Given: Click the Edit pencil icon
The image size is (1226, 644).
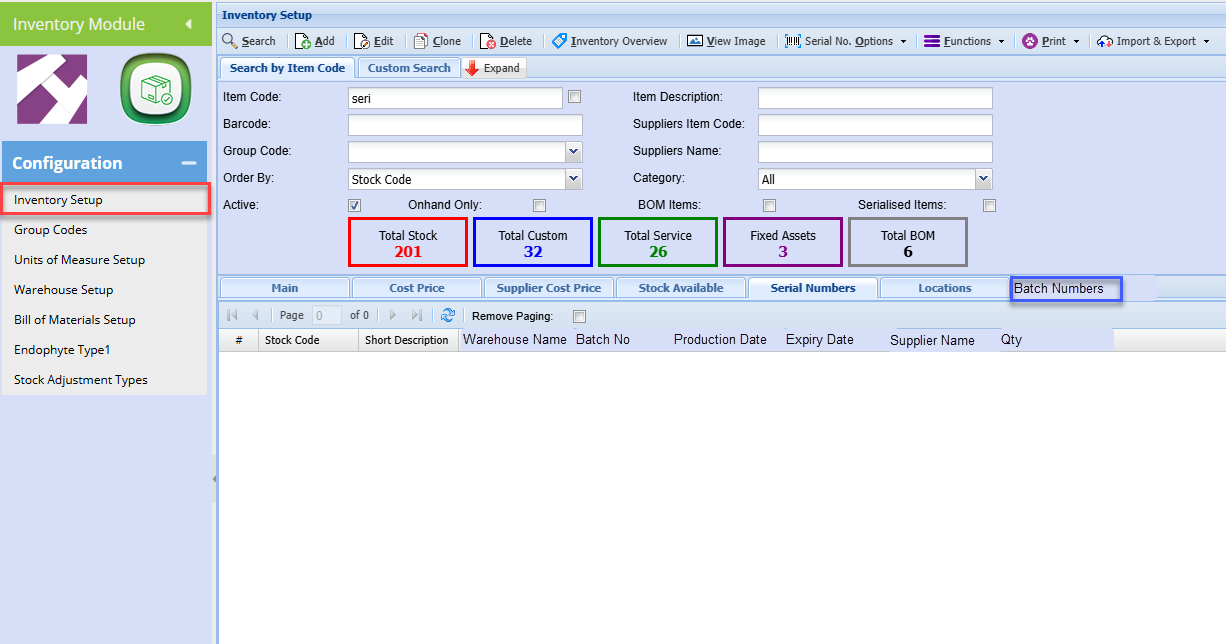Looking at the screenshot, I should (362, 41).
